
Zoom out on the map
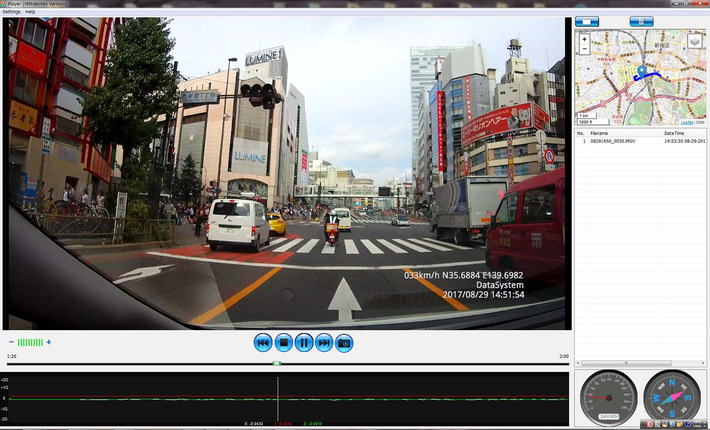pos(584,48)
